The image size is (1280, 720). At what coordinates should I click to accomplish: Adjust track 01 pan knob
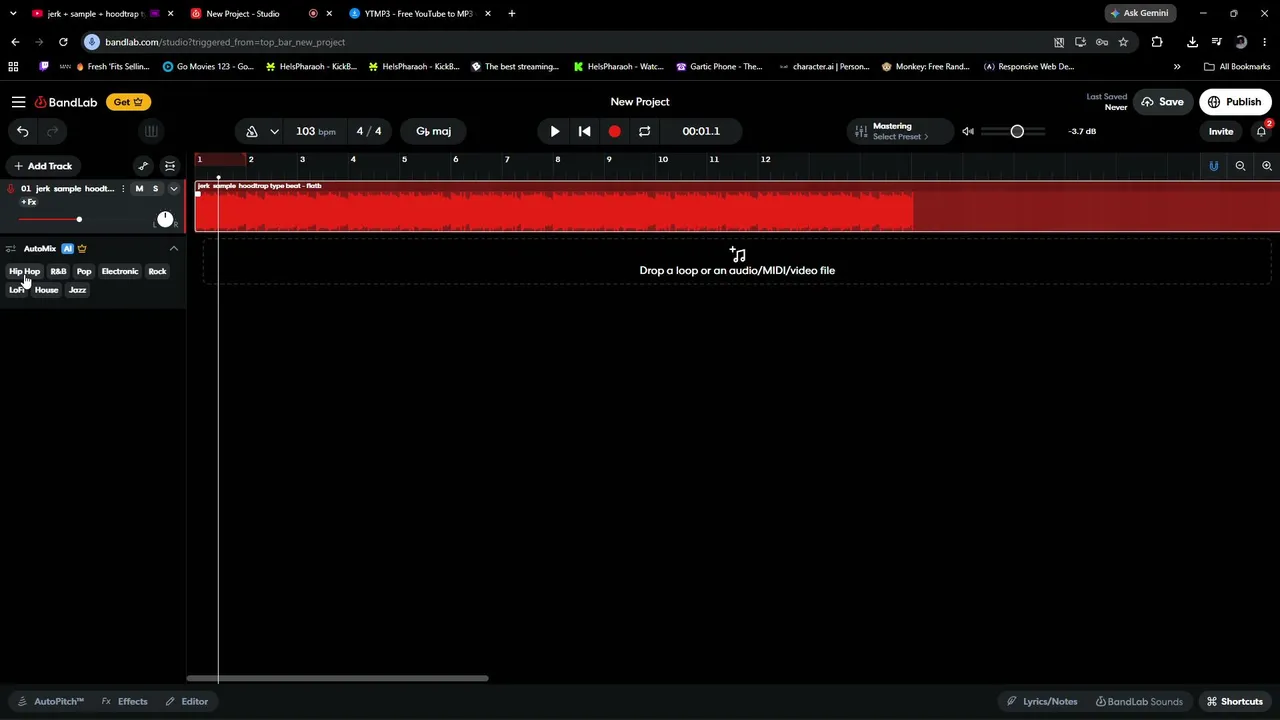tap(165, 219)
